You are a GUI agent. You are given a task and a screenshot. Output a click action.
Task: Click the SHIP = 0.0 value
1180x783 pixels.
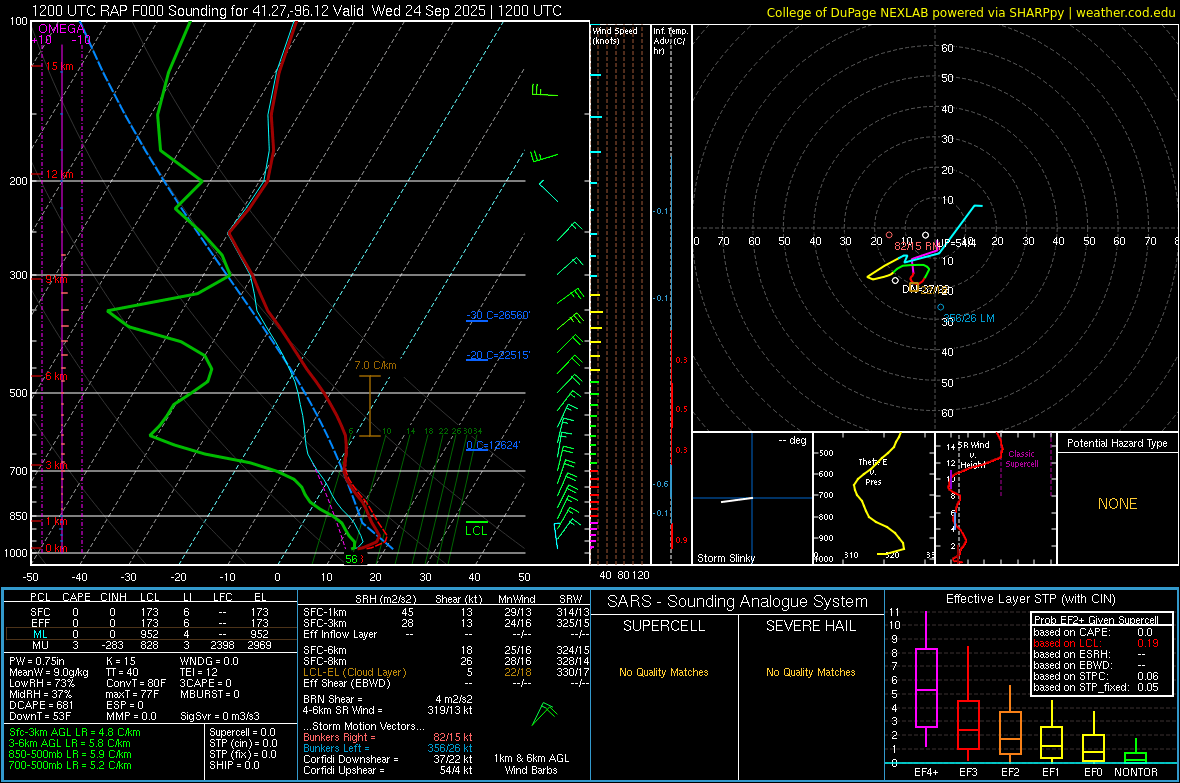click(x=234, y=765)
